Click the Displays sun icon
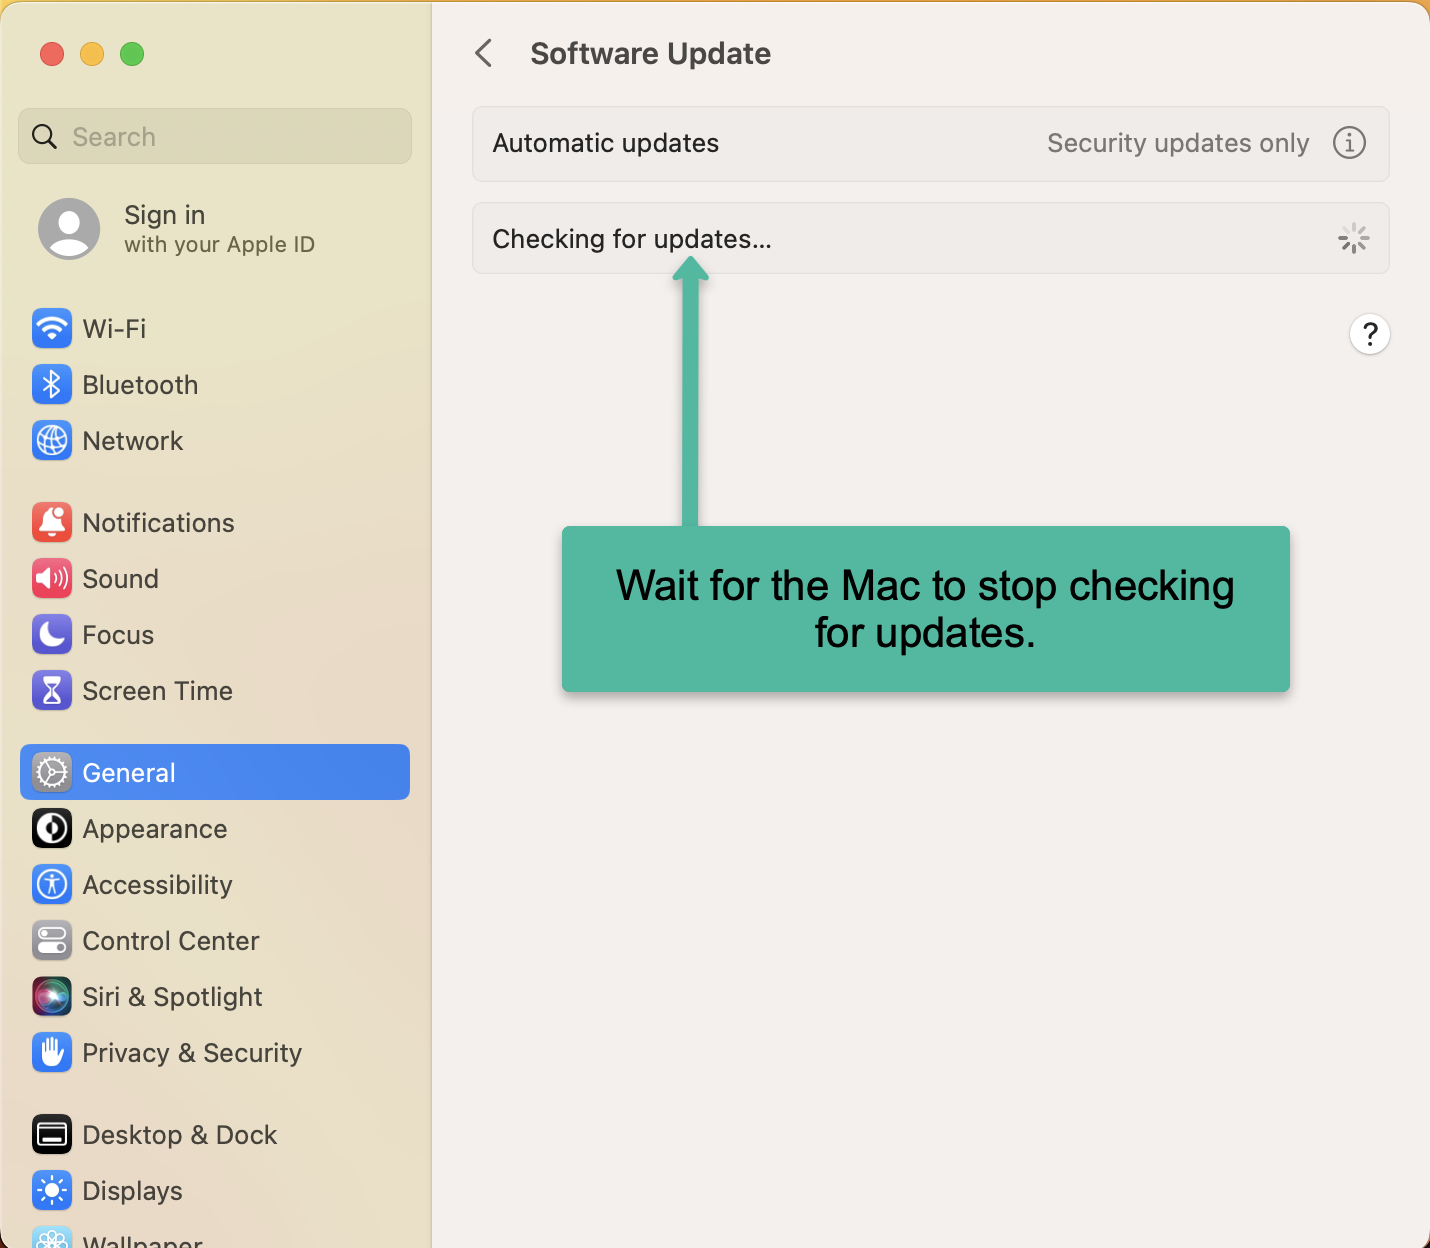 pyautogui.click(x=52, y=1190)
